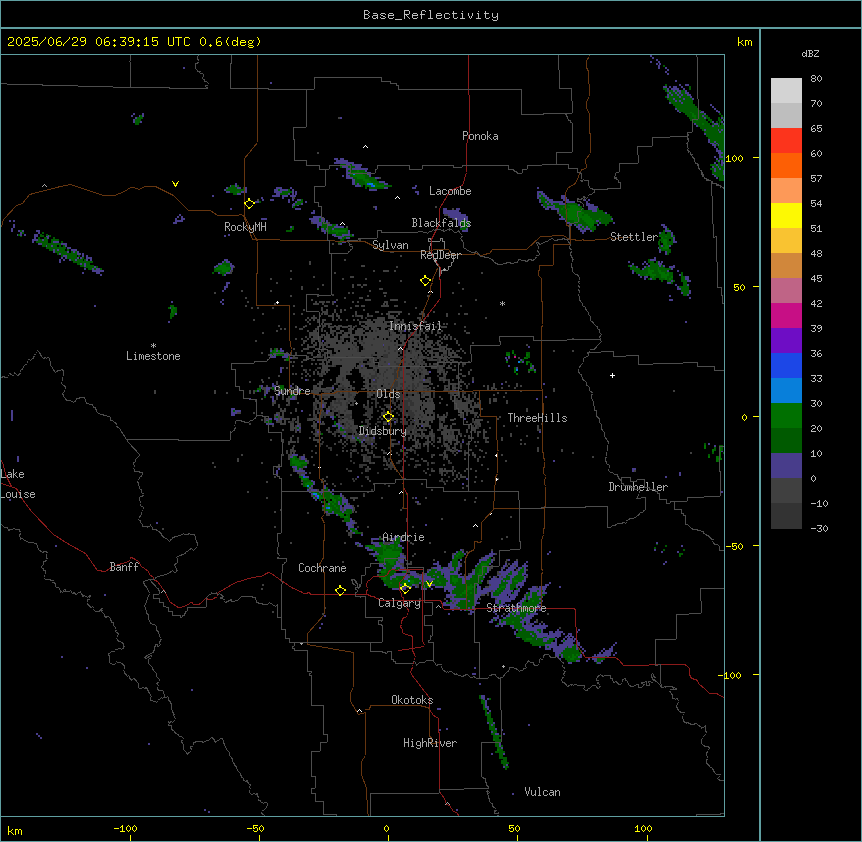The image size is (862, 842).
Task: Click the Innisfail town label
Action: pos(416,326)
